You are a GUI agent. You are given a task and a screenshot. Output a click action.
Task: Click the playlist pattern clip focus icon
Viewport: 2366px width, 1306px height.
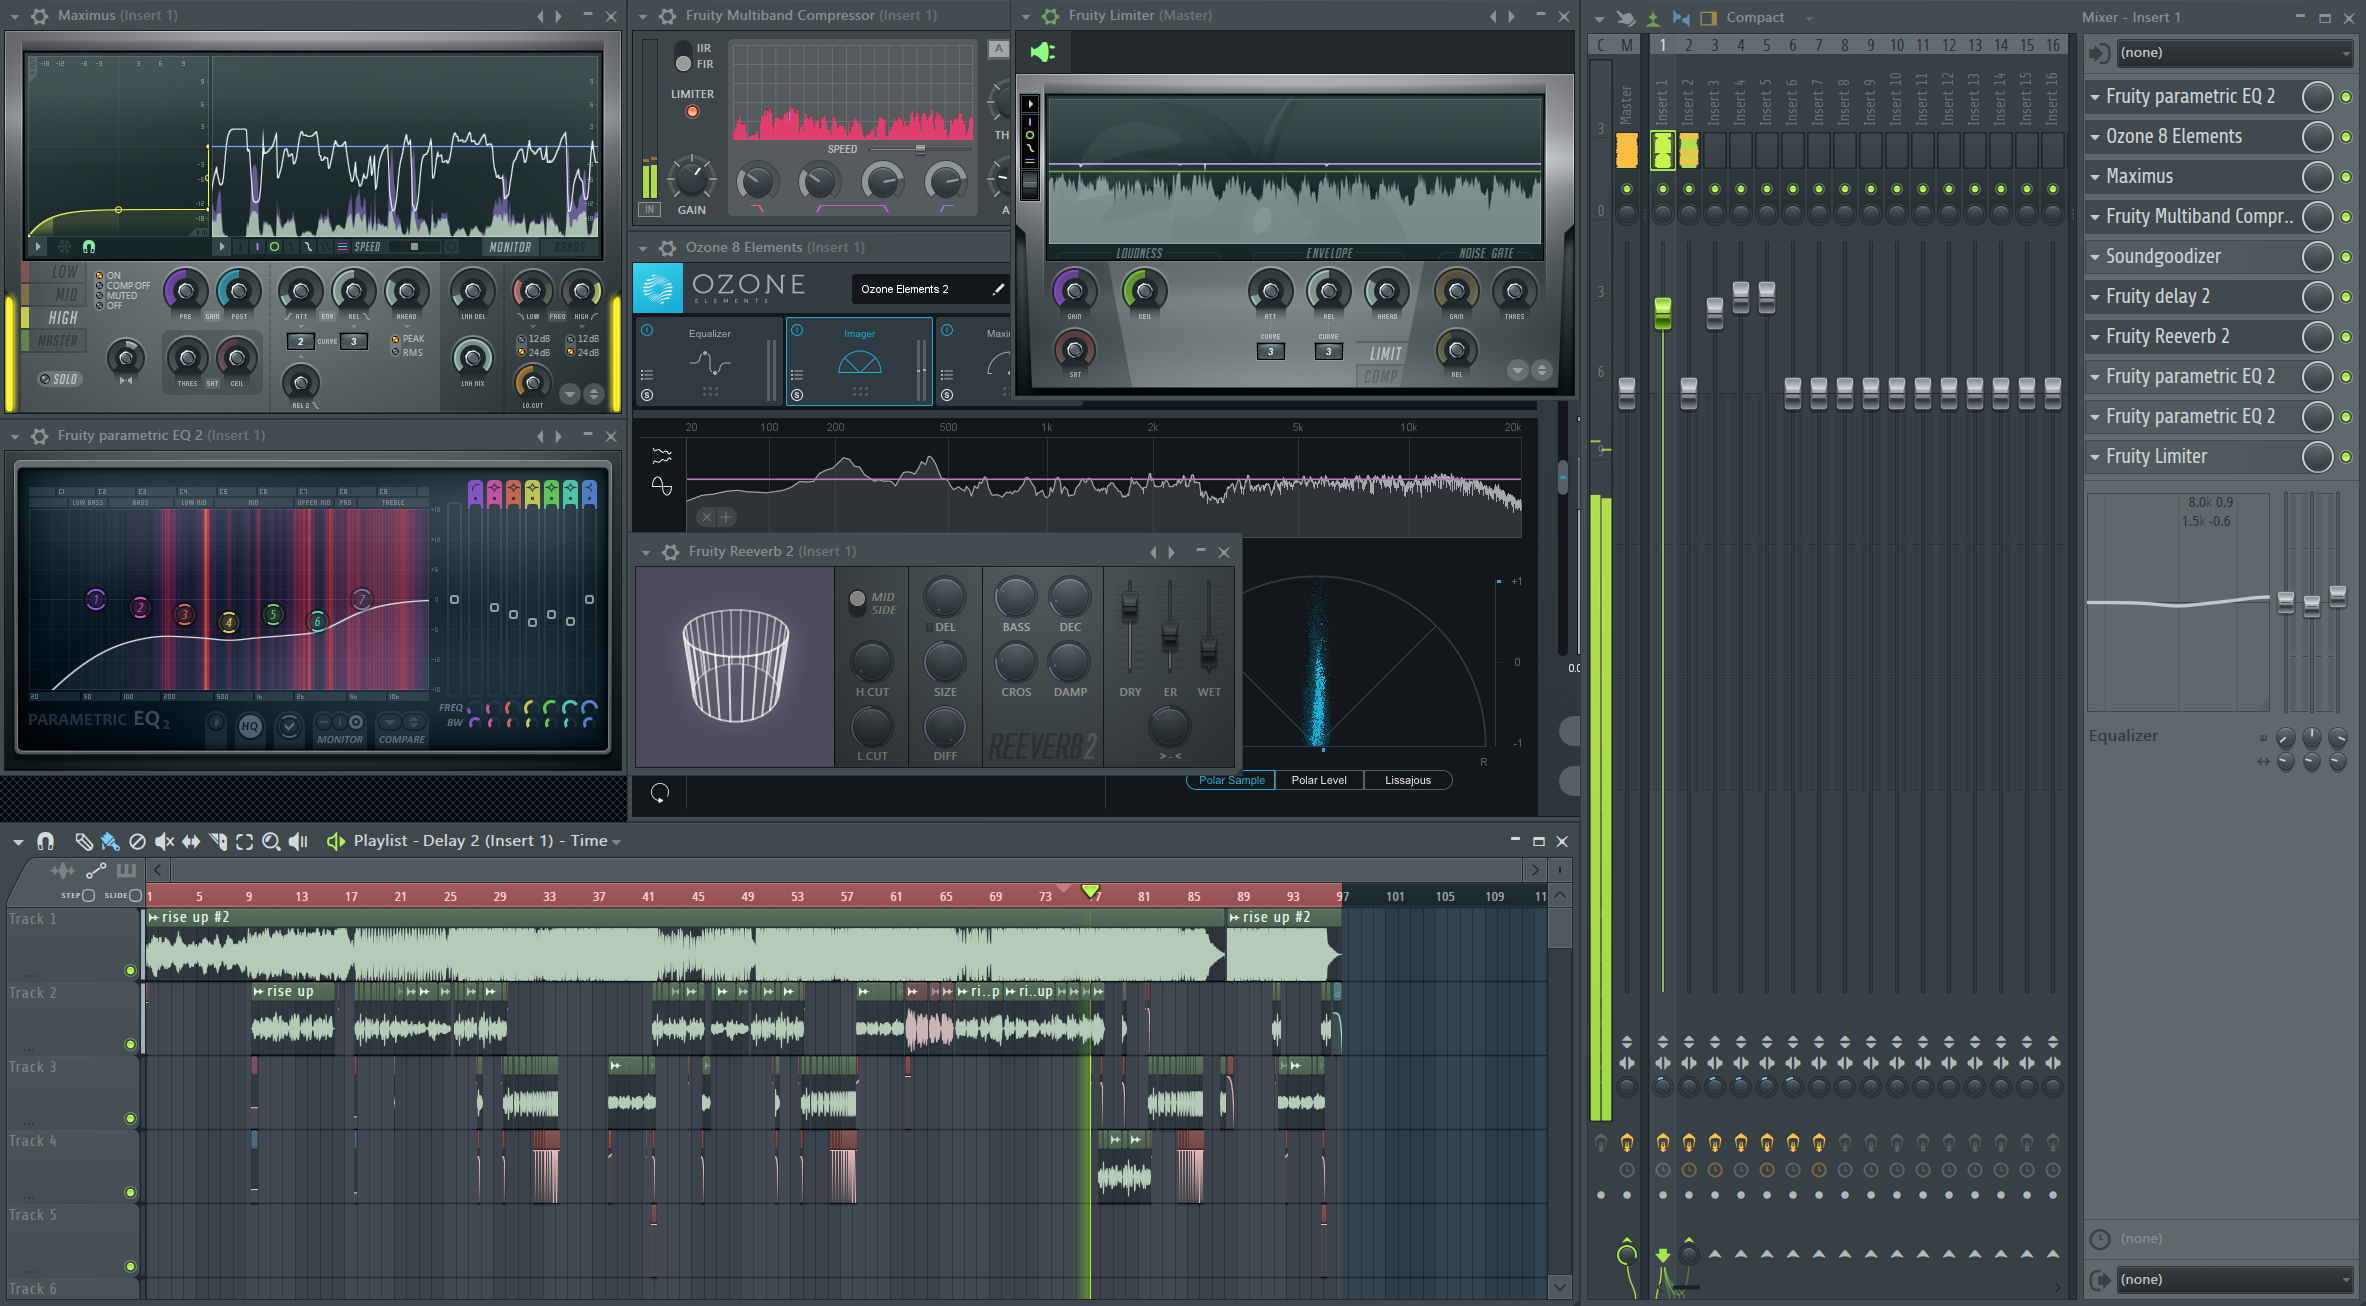[126, 870]
